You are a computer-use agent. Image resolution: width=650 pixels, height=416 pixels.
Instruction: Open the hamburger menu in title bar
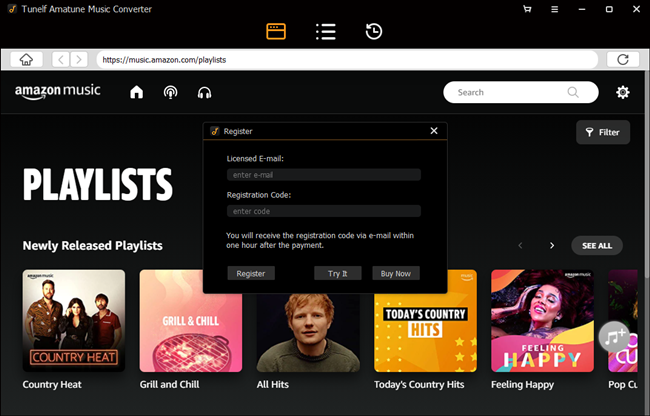[554, 9]
